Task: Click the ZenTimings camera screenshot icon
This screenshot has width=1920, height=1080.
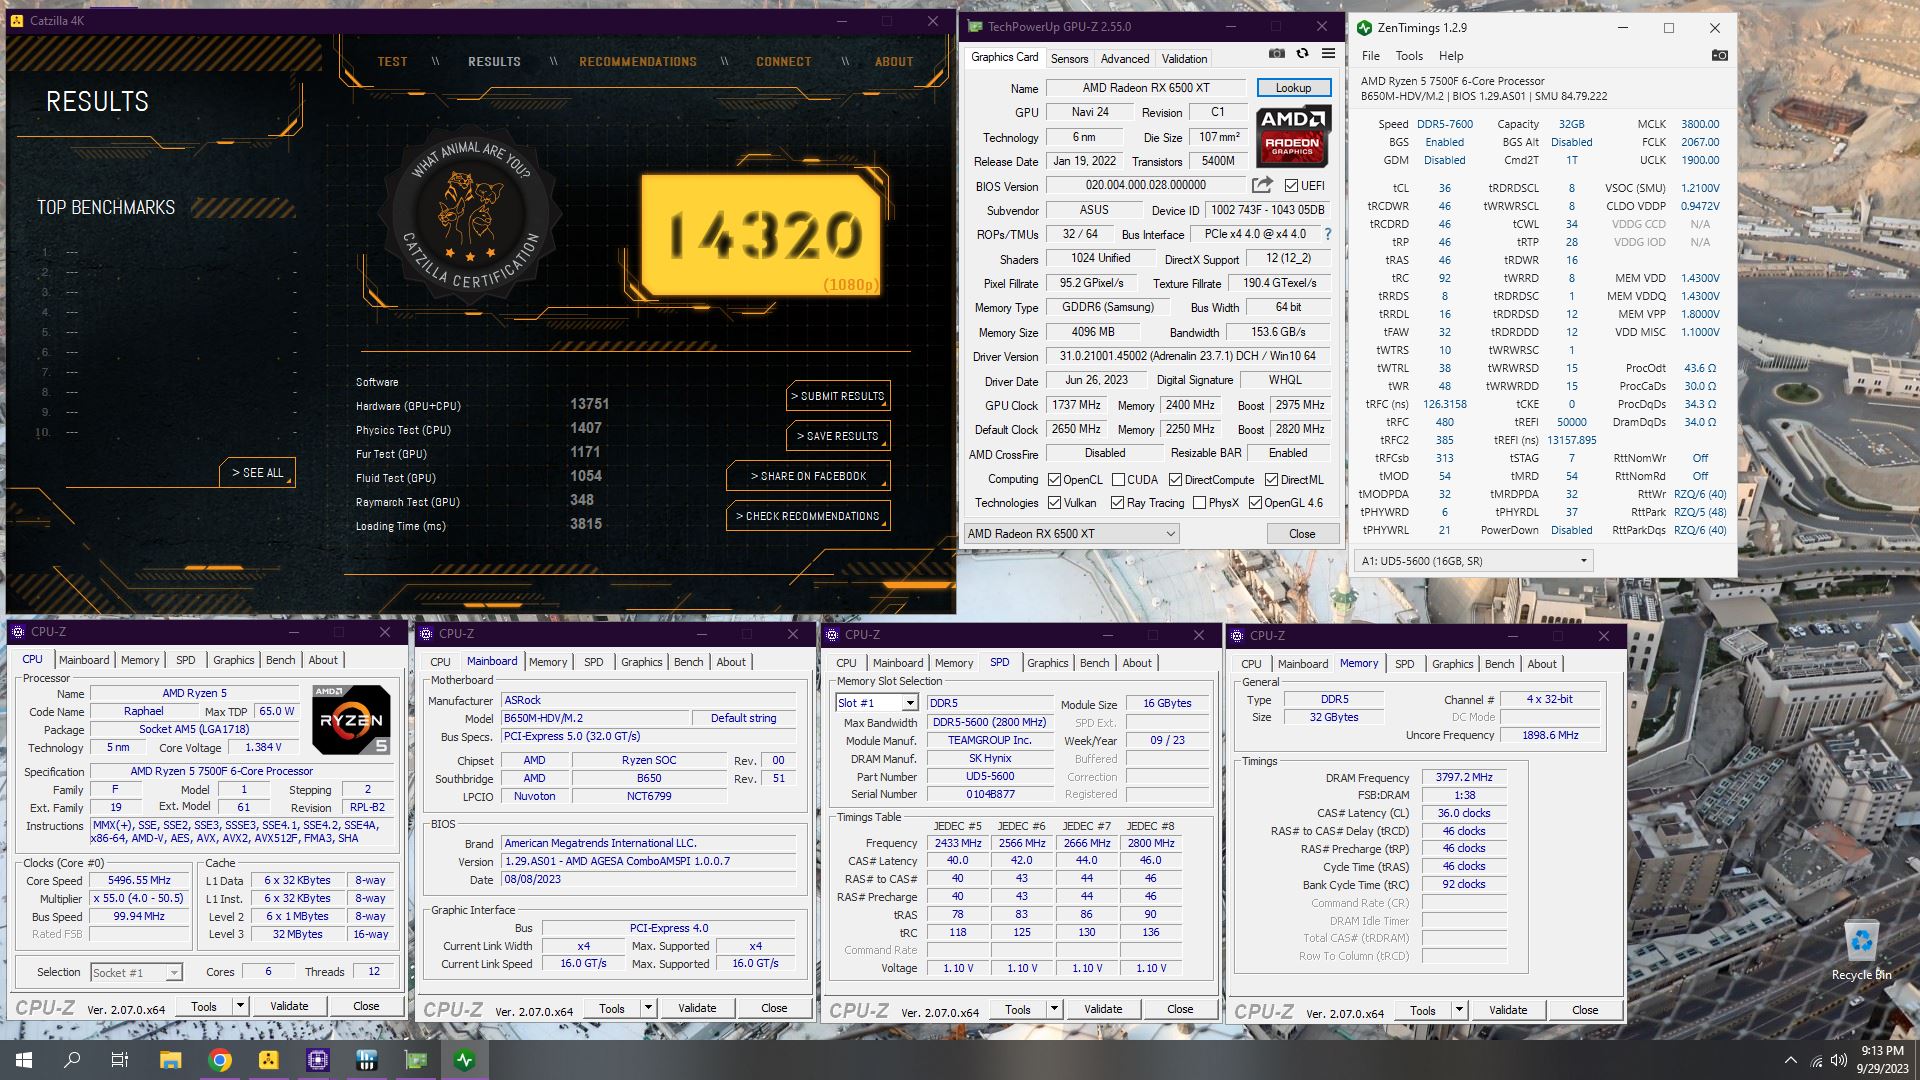Action: coord(1719,55)
